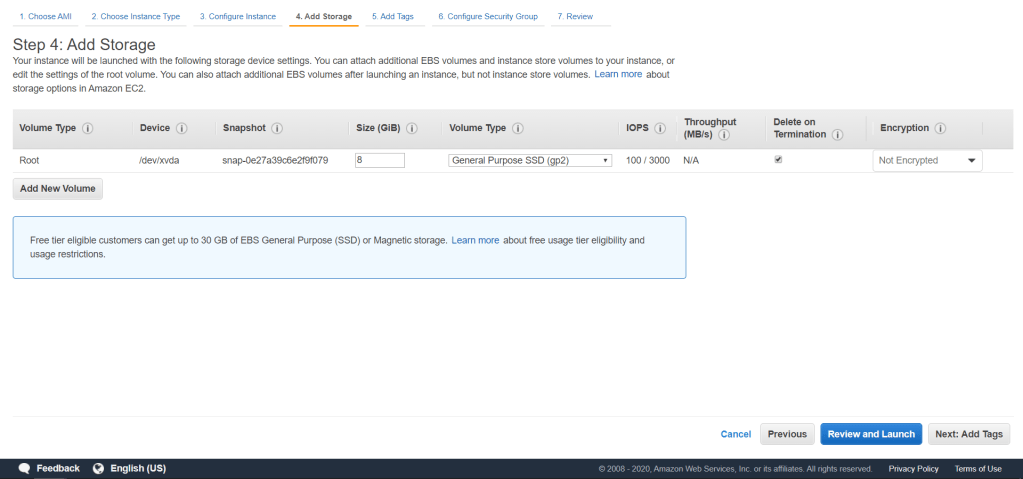Click the root volume Size input field

[x=379, y=160]
